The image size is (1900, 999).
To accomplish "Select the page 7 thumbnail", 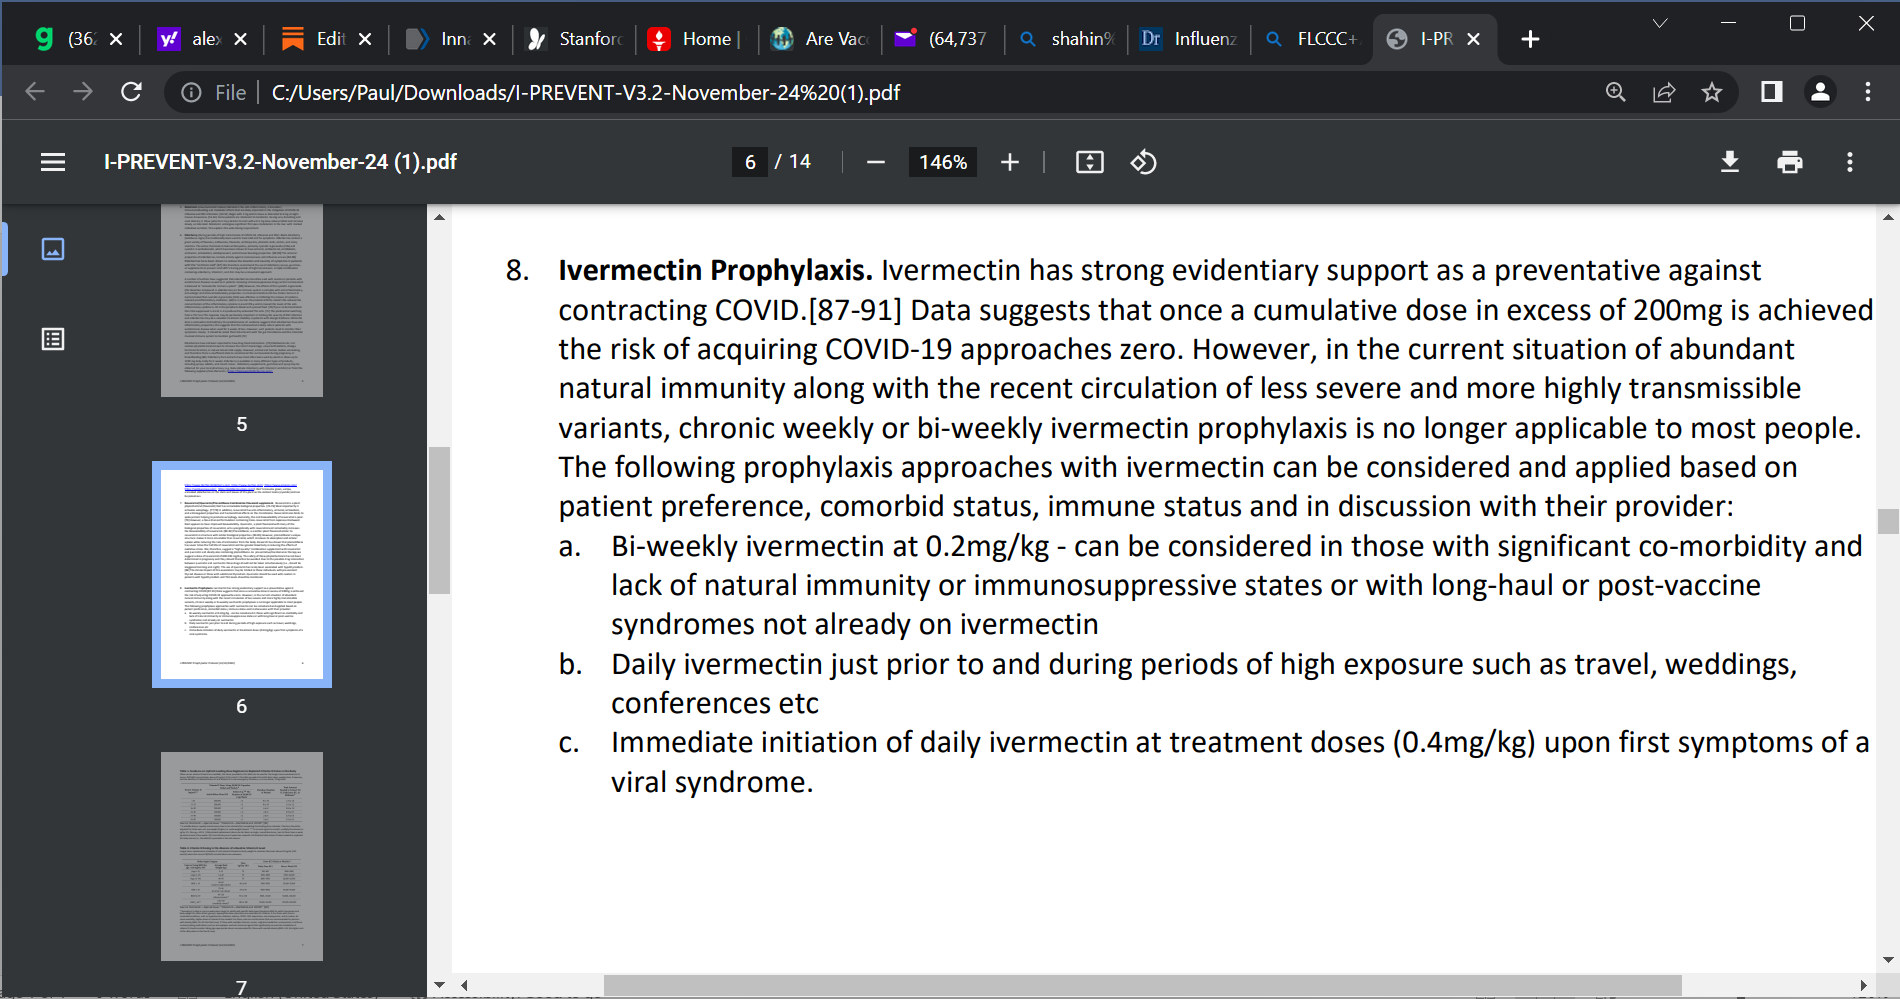I will 242,856.
